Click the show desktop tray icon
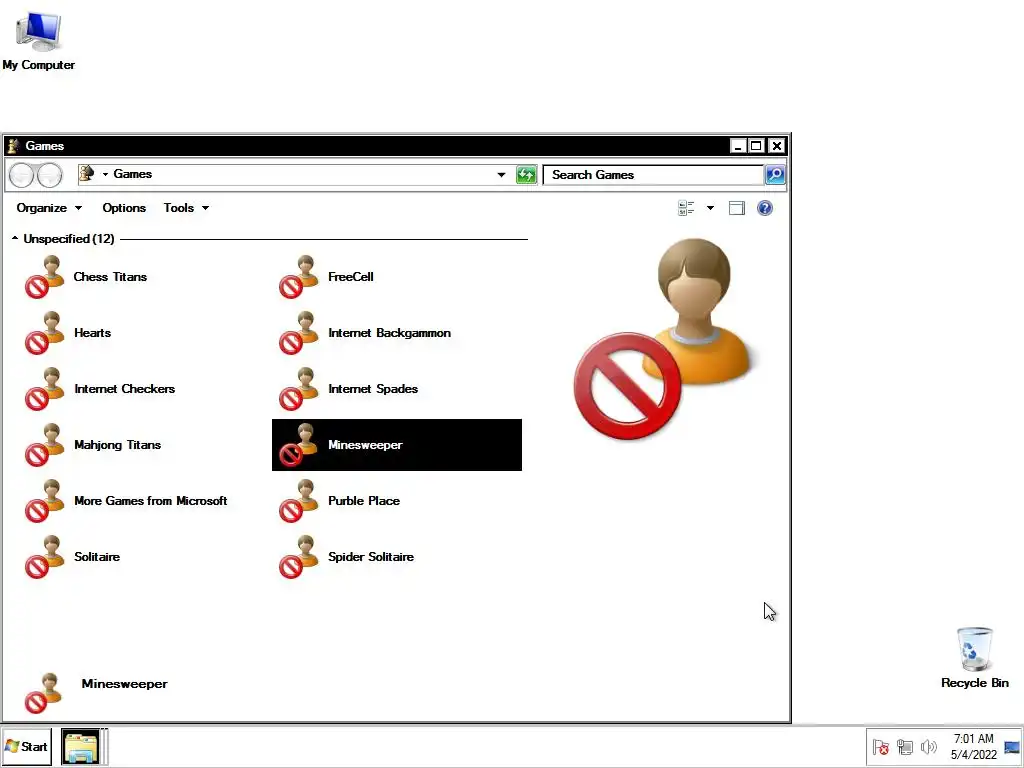 (1012, 746)
